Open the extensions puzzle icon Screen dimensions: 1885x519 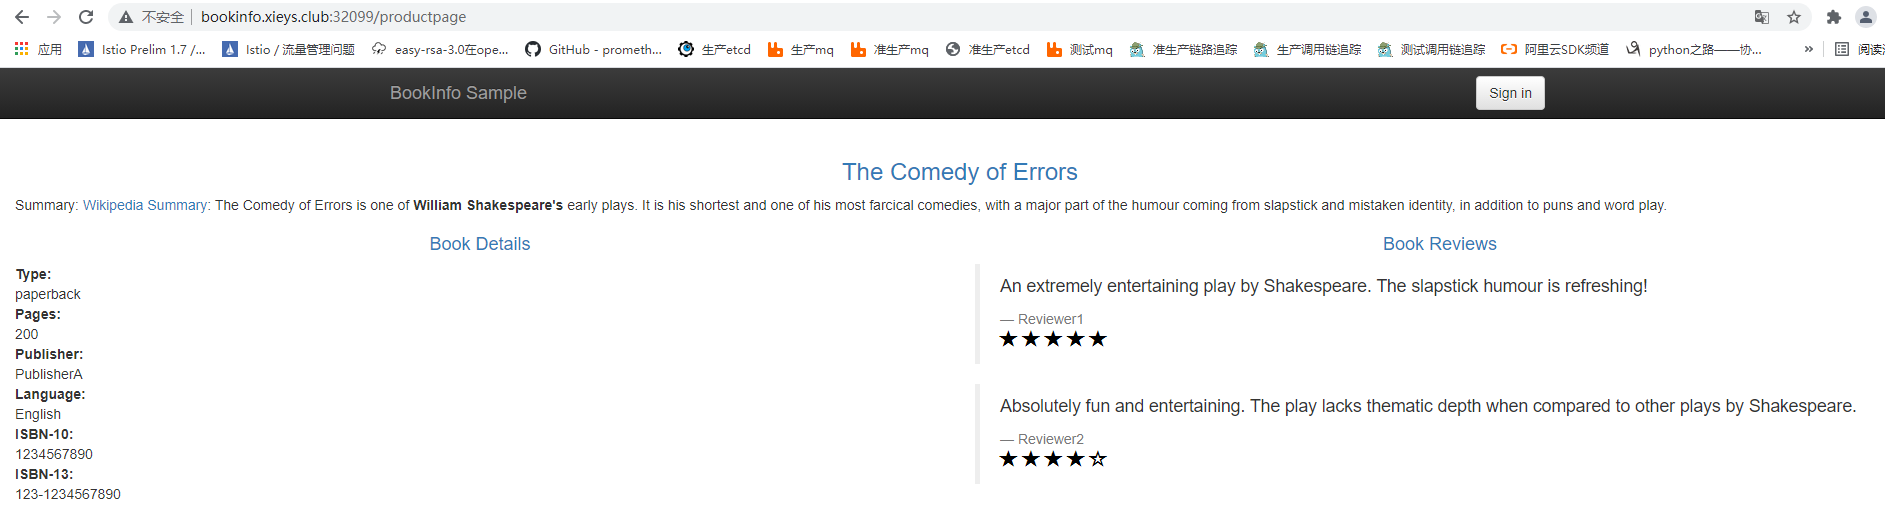coord(1833,17)
